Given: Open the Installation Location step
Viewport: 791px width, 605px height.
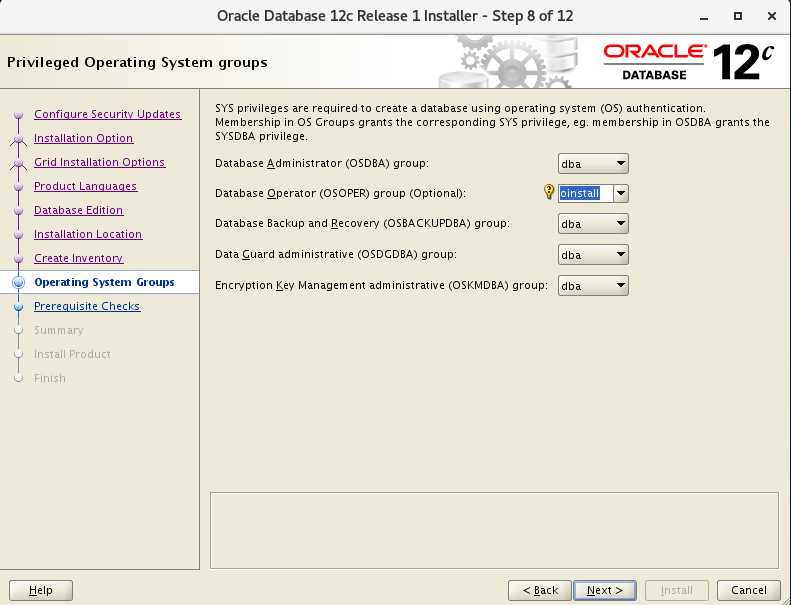Looking at the screenshot, I should pyautogui.click(x=88, y=234).
